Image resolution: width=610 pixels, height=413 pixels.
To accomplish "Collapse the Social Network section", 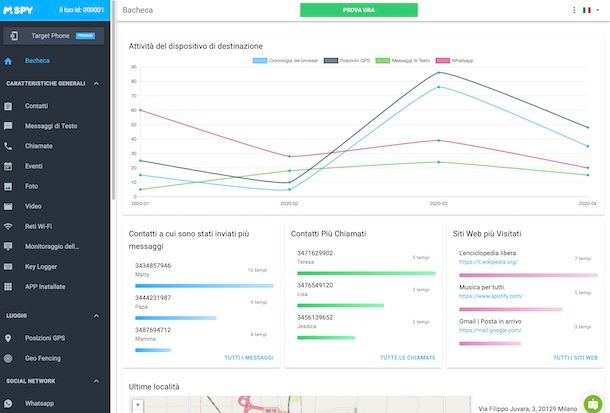I will coord(96,381).
